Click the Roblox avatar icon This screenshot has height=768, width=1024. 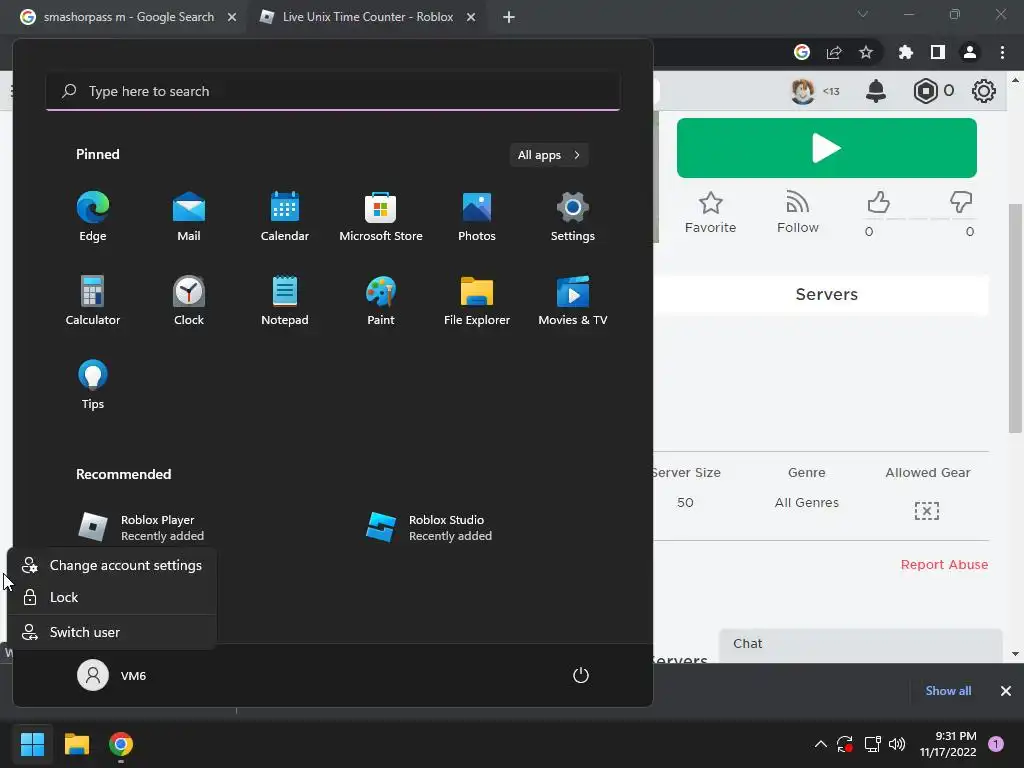803,91
